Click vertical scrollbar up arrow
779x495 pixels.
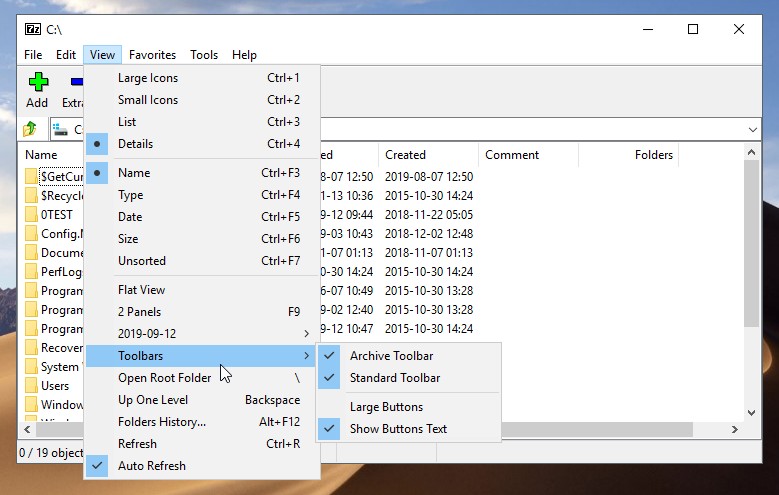751,152
